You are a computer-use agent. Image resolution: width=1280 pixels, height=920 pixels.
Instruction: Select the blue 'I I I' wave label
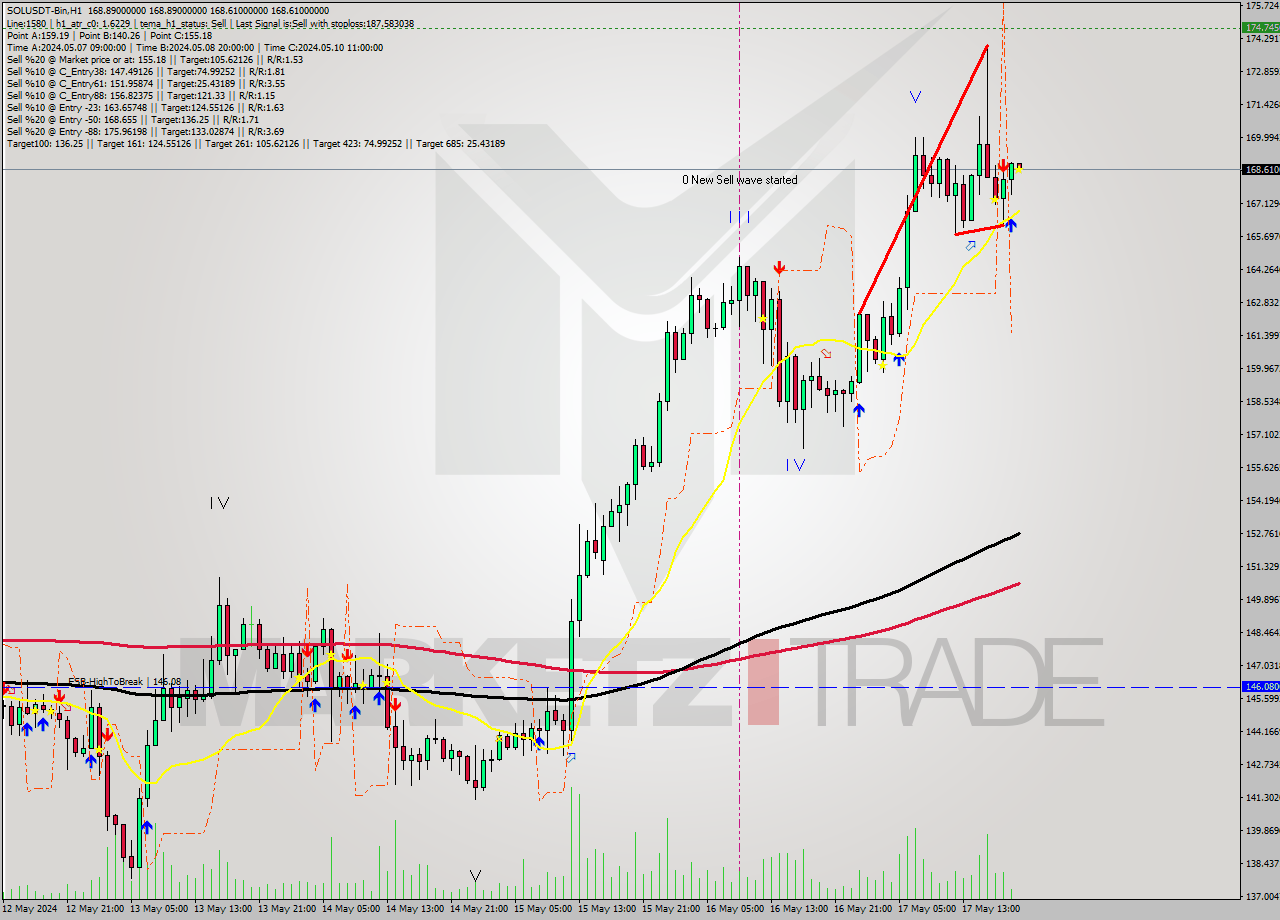pos(739,217)
